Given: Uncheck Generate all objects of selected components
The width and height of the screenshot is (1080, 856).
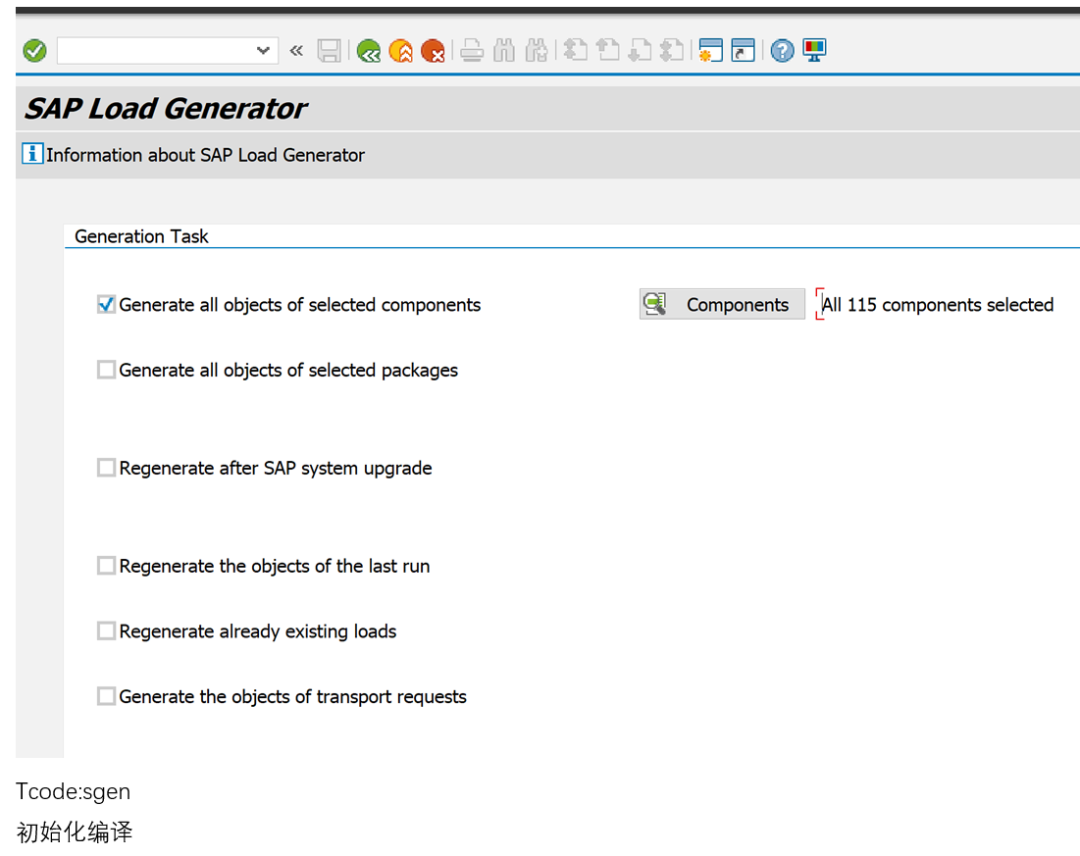Looking at the screenshot, I should pyautogui.click(x=106, y=304).
